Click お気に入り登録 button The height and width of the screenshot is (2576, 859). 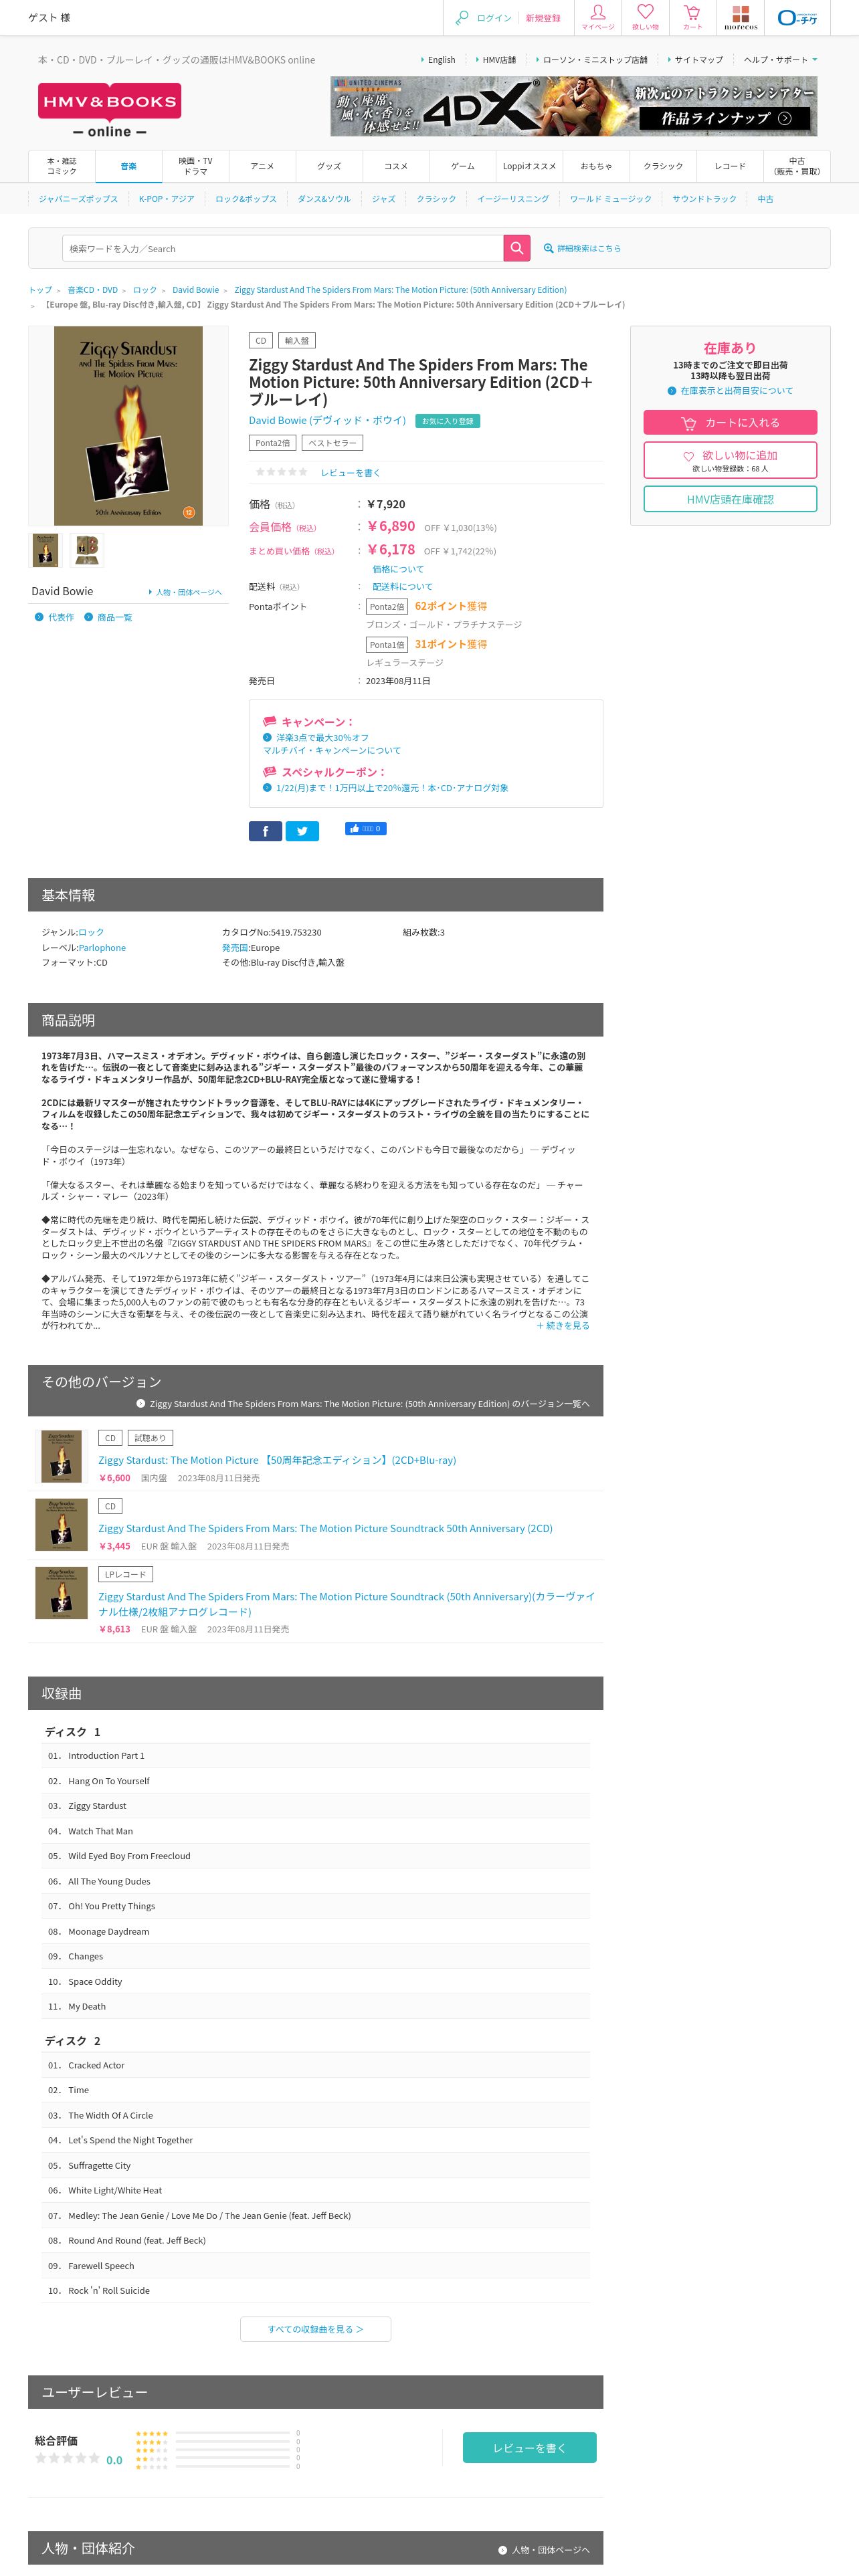(x=447, y=421)
